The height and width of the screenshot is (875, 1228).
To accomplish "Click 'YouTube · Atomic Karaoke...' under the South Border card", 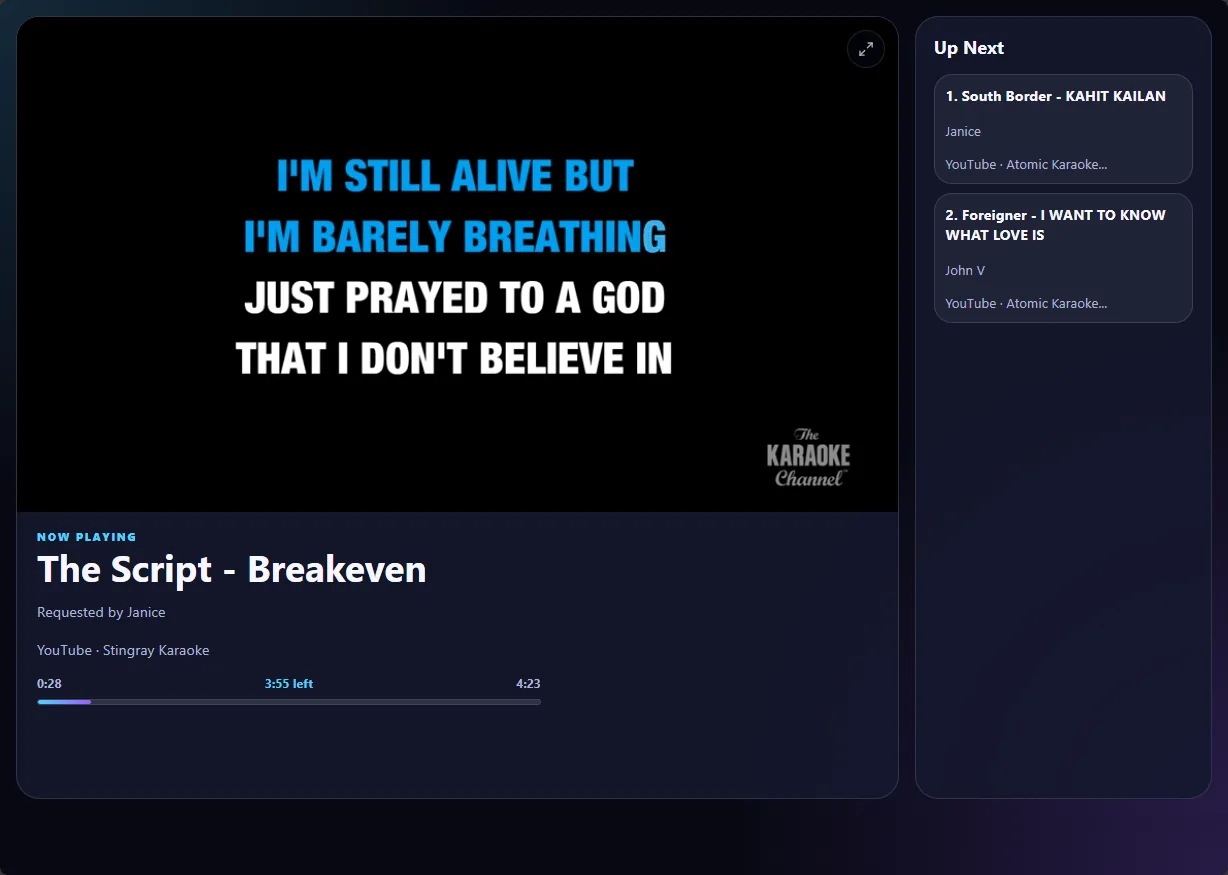I will tap(1026, 164).
